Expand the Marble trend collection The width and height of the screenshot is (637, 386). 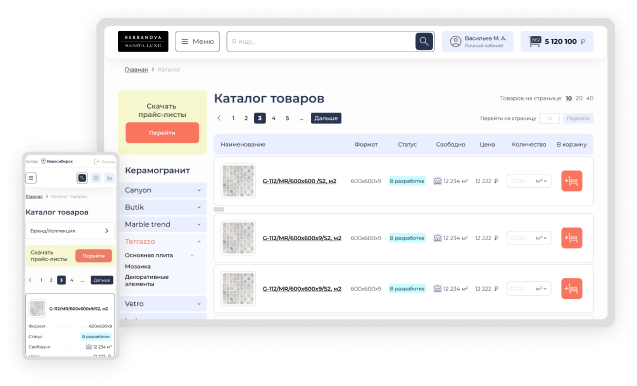(x=163, y=224)
